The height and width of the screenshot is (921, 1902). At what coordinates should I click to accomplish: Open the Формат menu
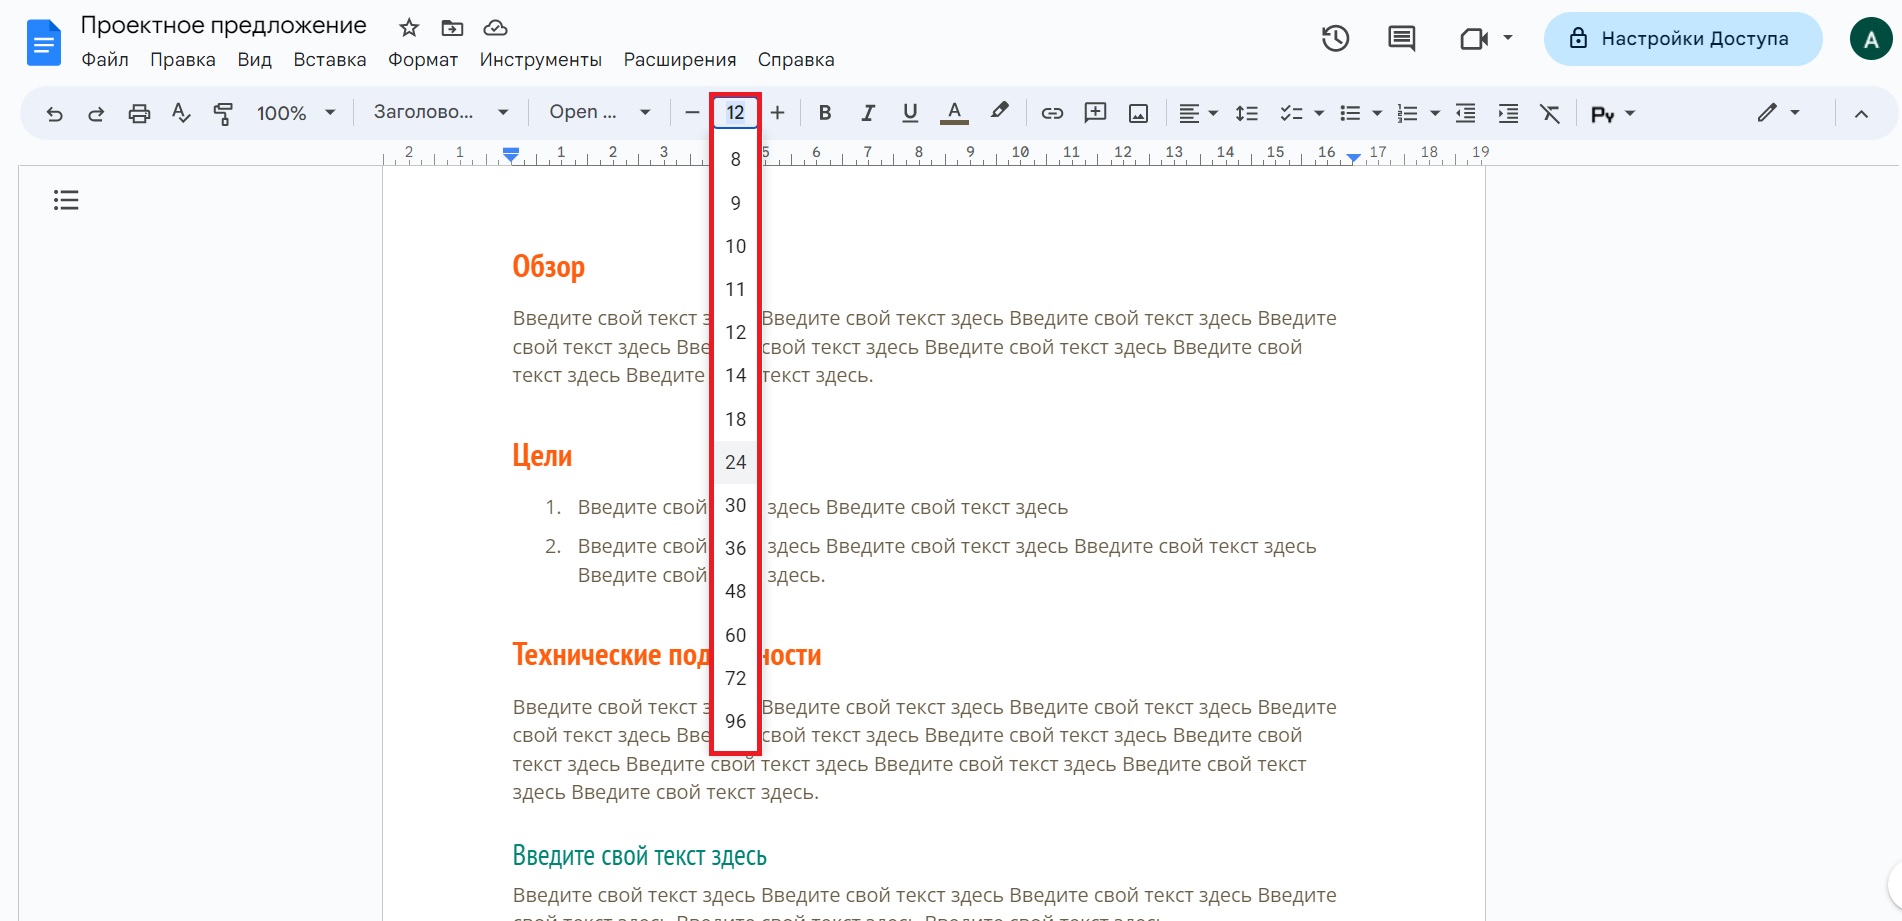(422, 60)
